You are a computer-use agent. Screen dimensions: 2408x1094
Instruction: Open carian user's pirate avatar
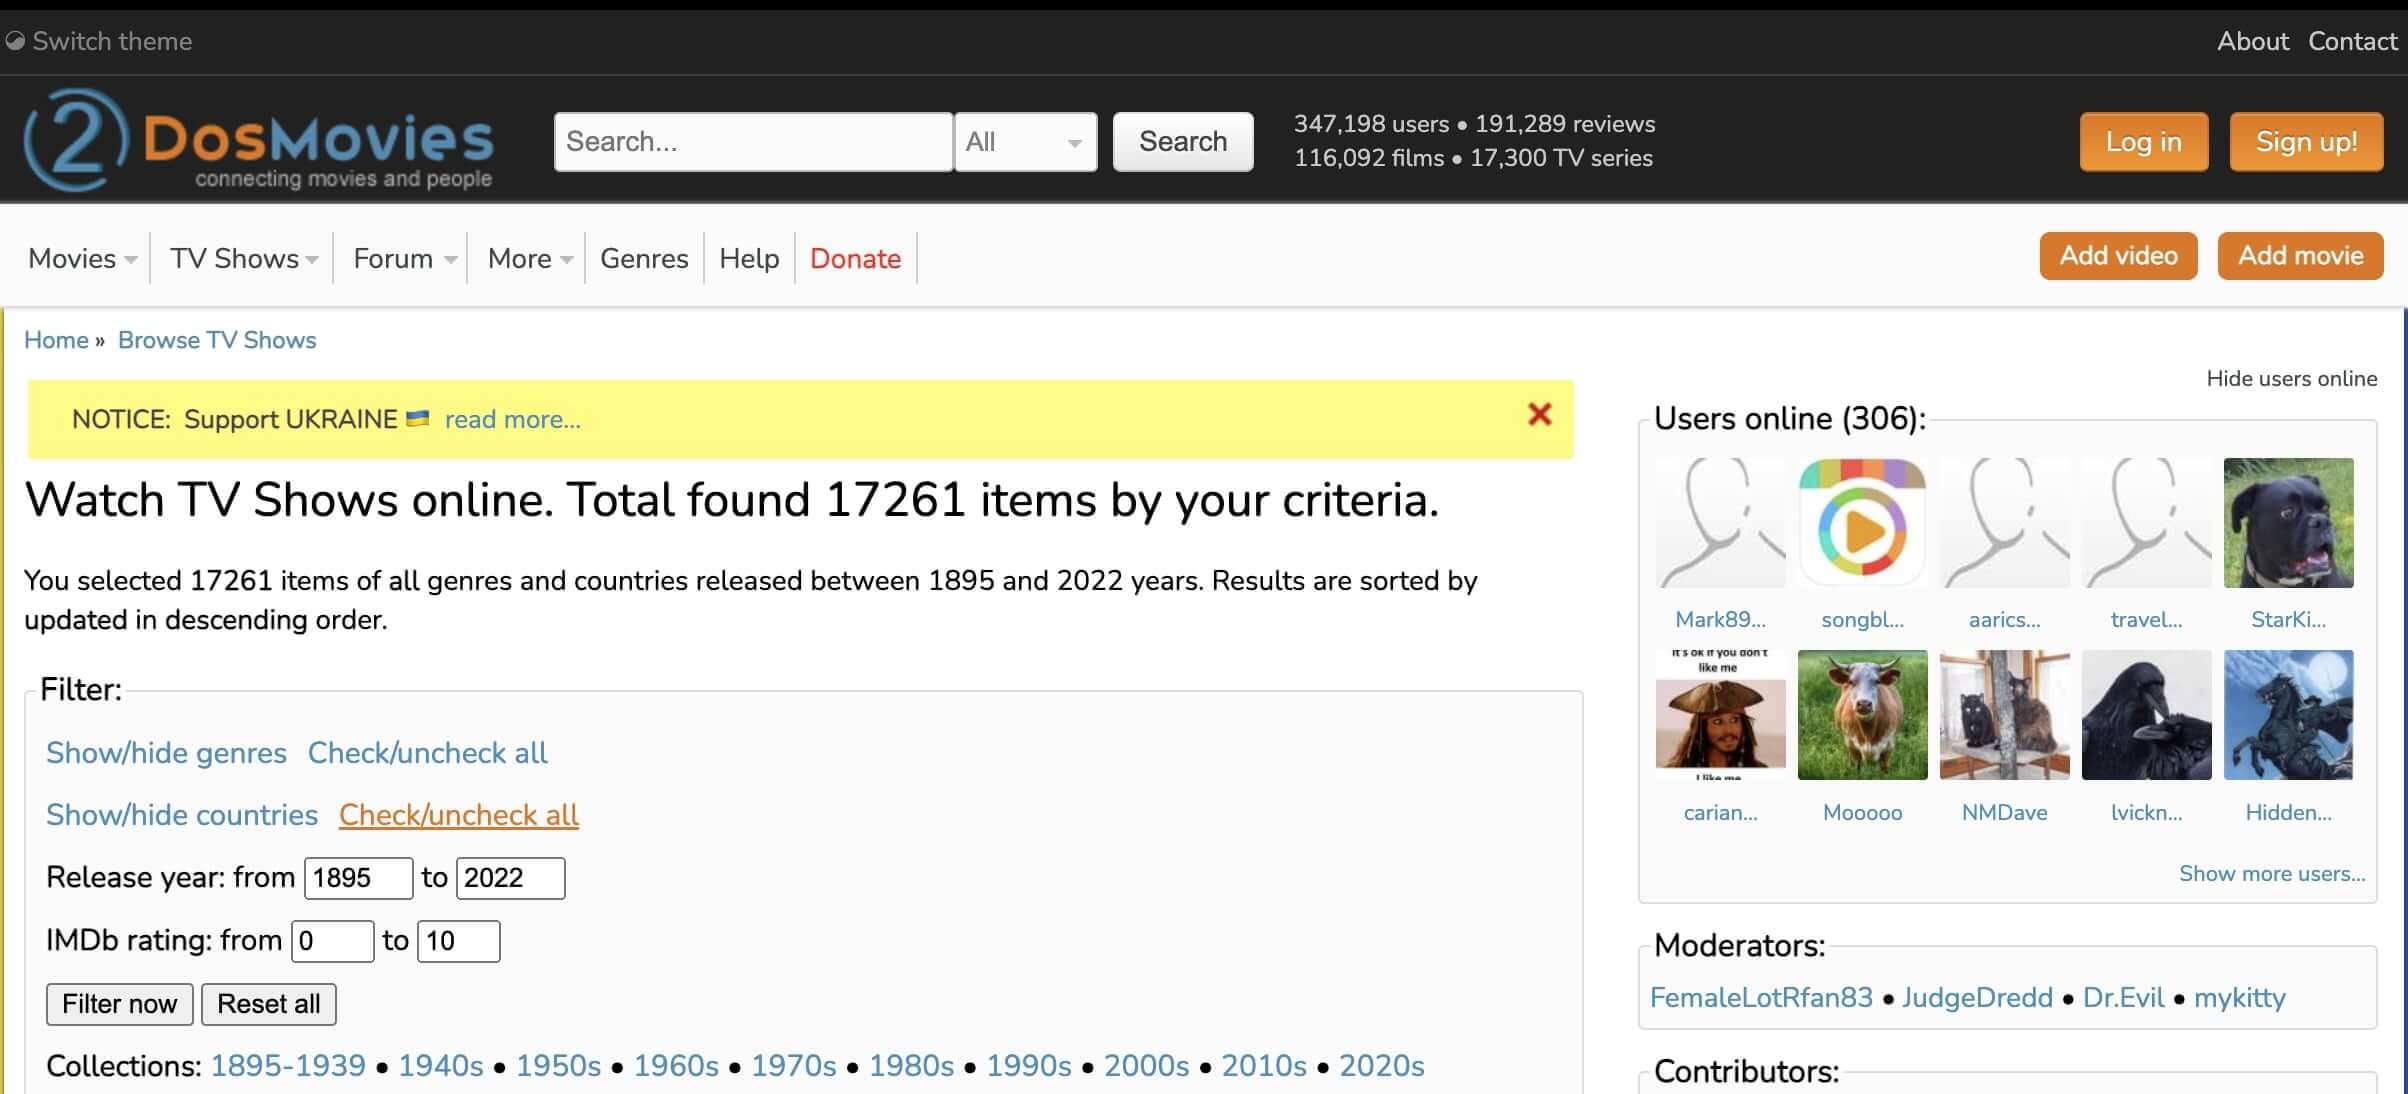[x=1720, y=715]
